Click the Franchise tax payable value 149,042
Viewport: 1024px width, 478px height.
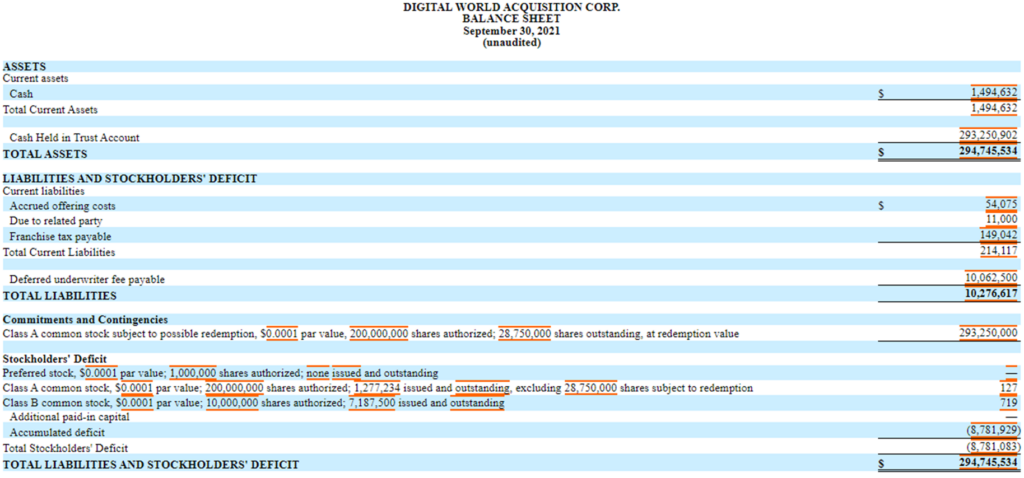tap(997, 236)
